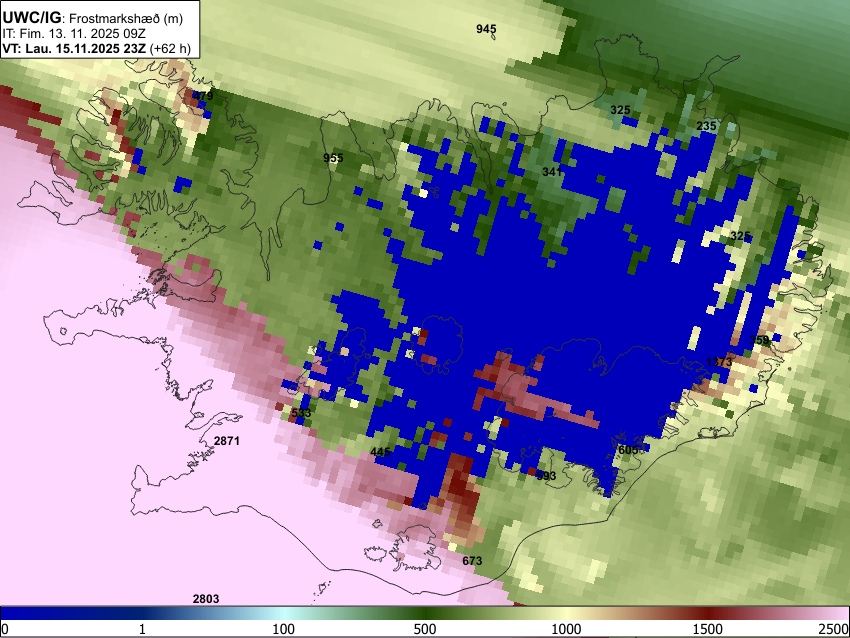The image size is (850, 638).
Task: Select the 605 value label
Action: (x=628, y=450)
